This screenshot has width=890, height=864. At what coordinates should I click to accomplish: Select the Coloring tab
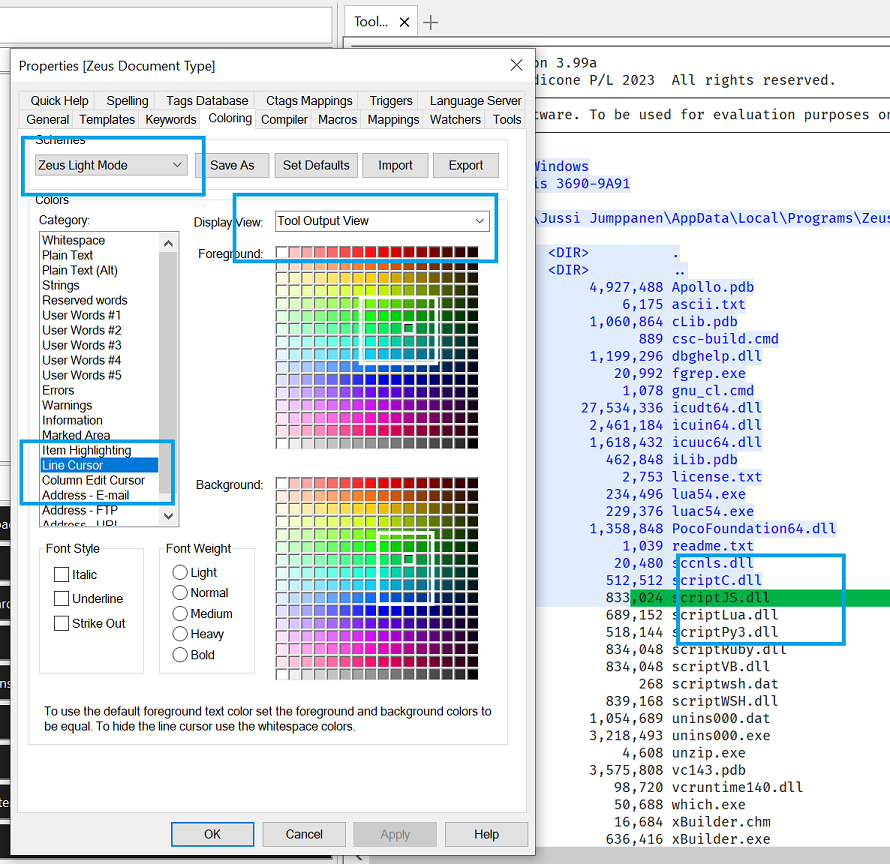coord(230,118)
